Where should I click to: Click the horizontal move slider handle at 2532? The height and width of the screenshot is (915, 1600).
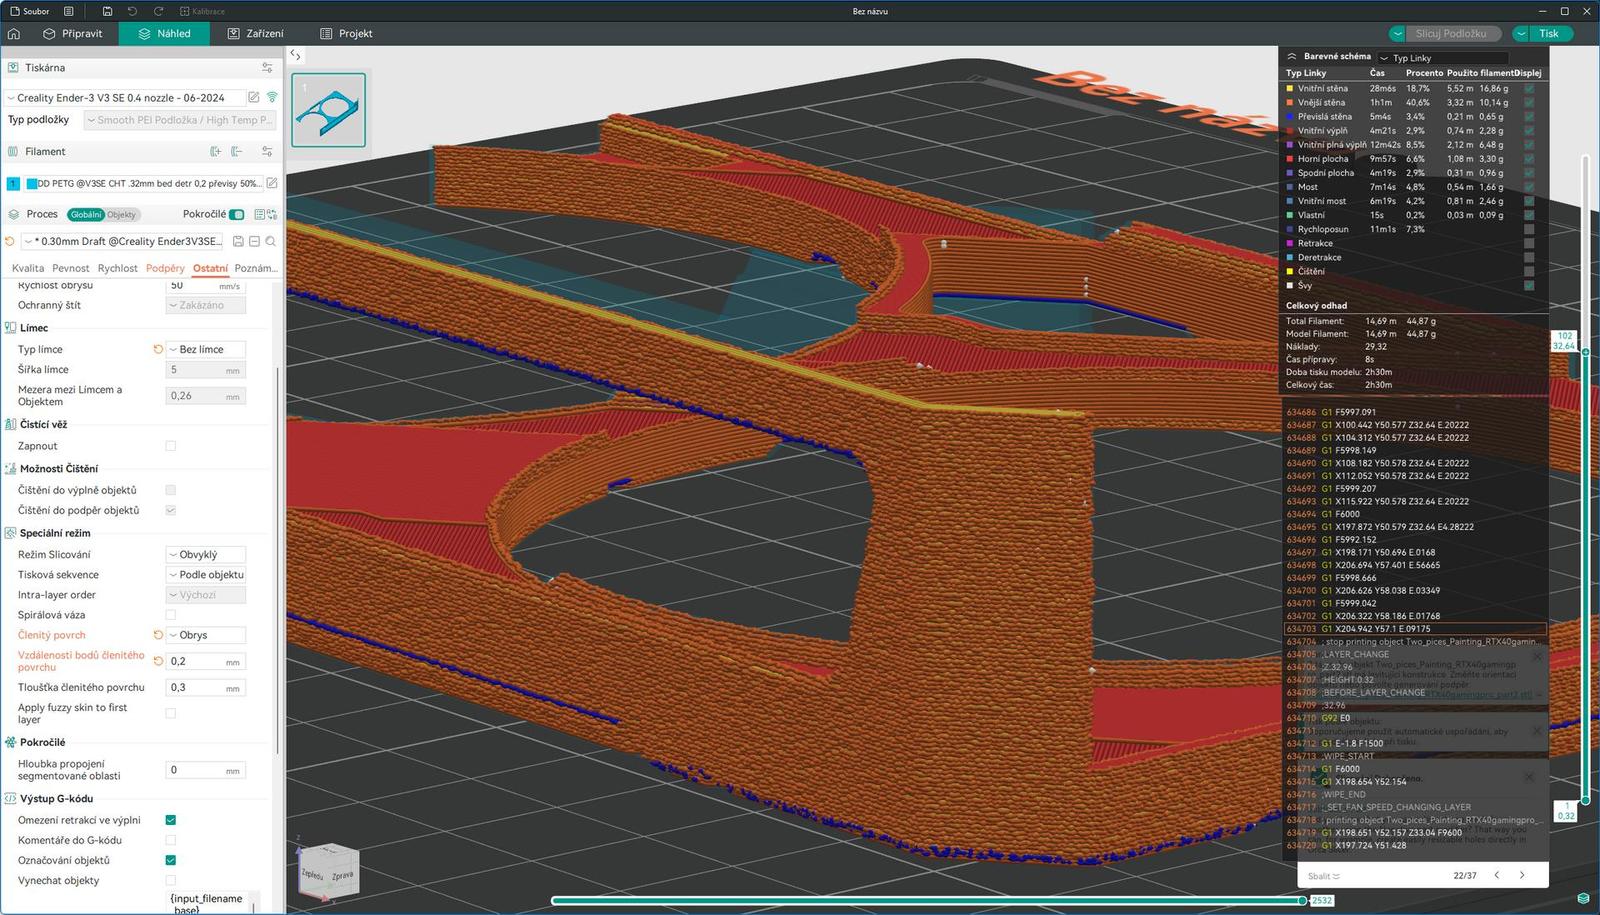click(x=1302, y=900)
